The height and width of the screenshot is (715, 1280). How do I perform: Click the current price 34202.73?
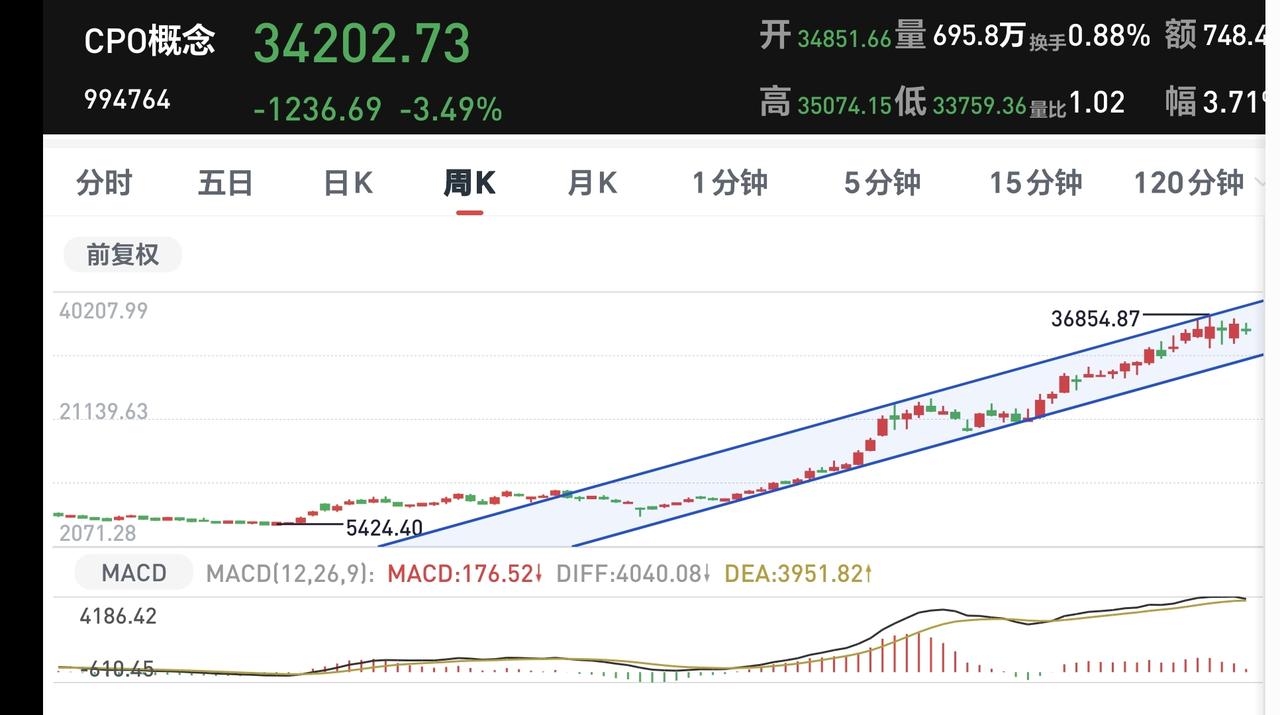click(x=362, y=43)
